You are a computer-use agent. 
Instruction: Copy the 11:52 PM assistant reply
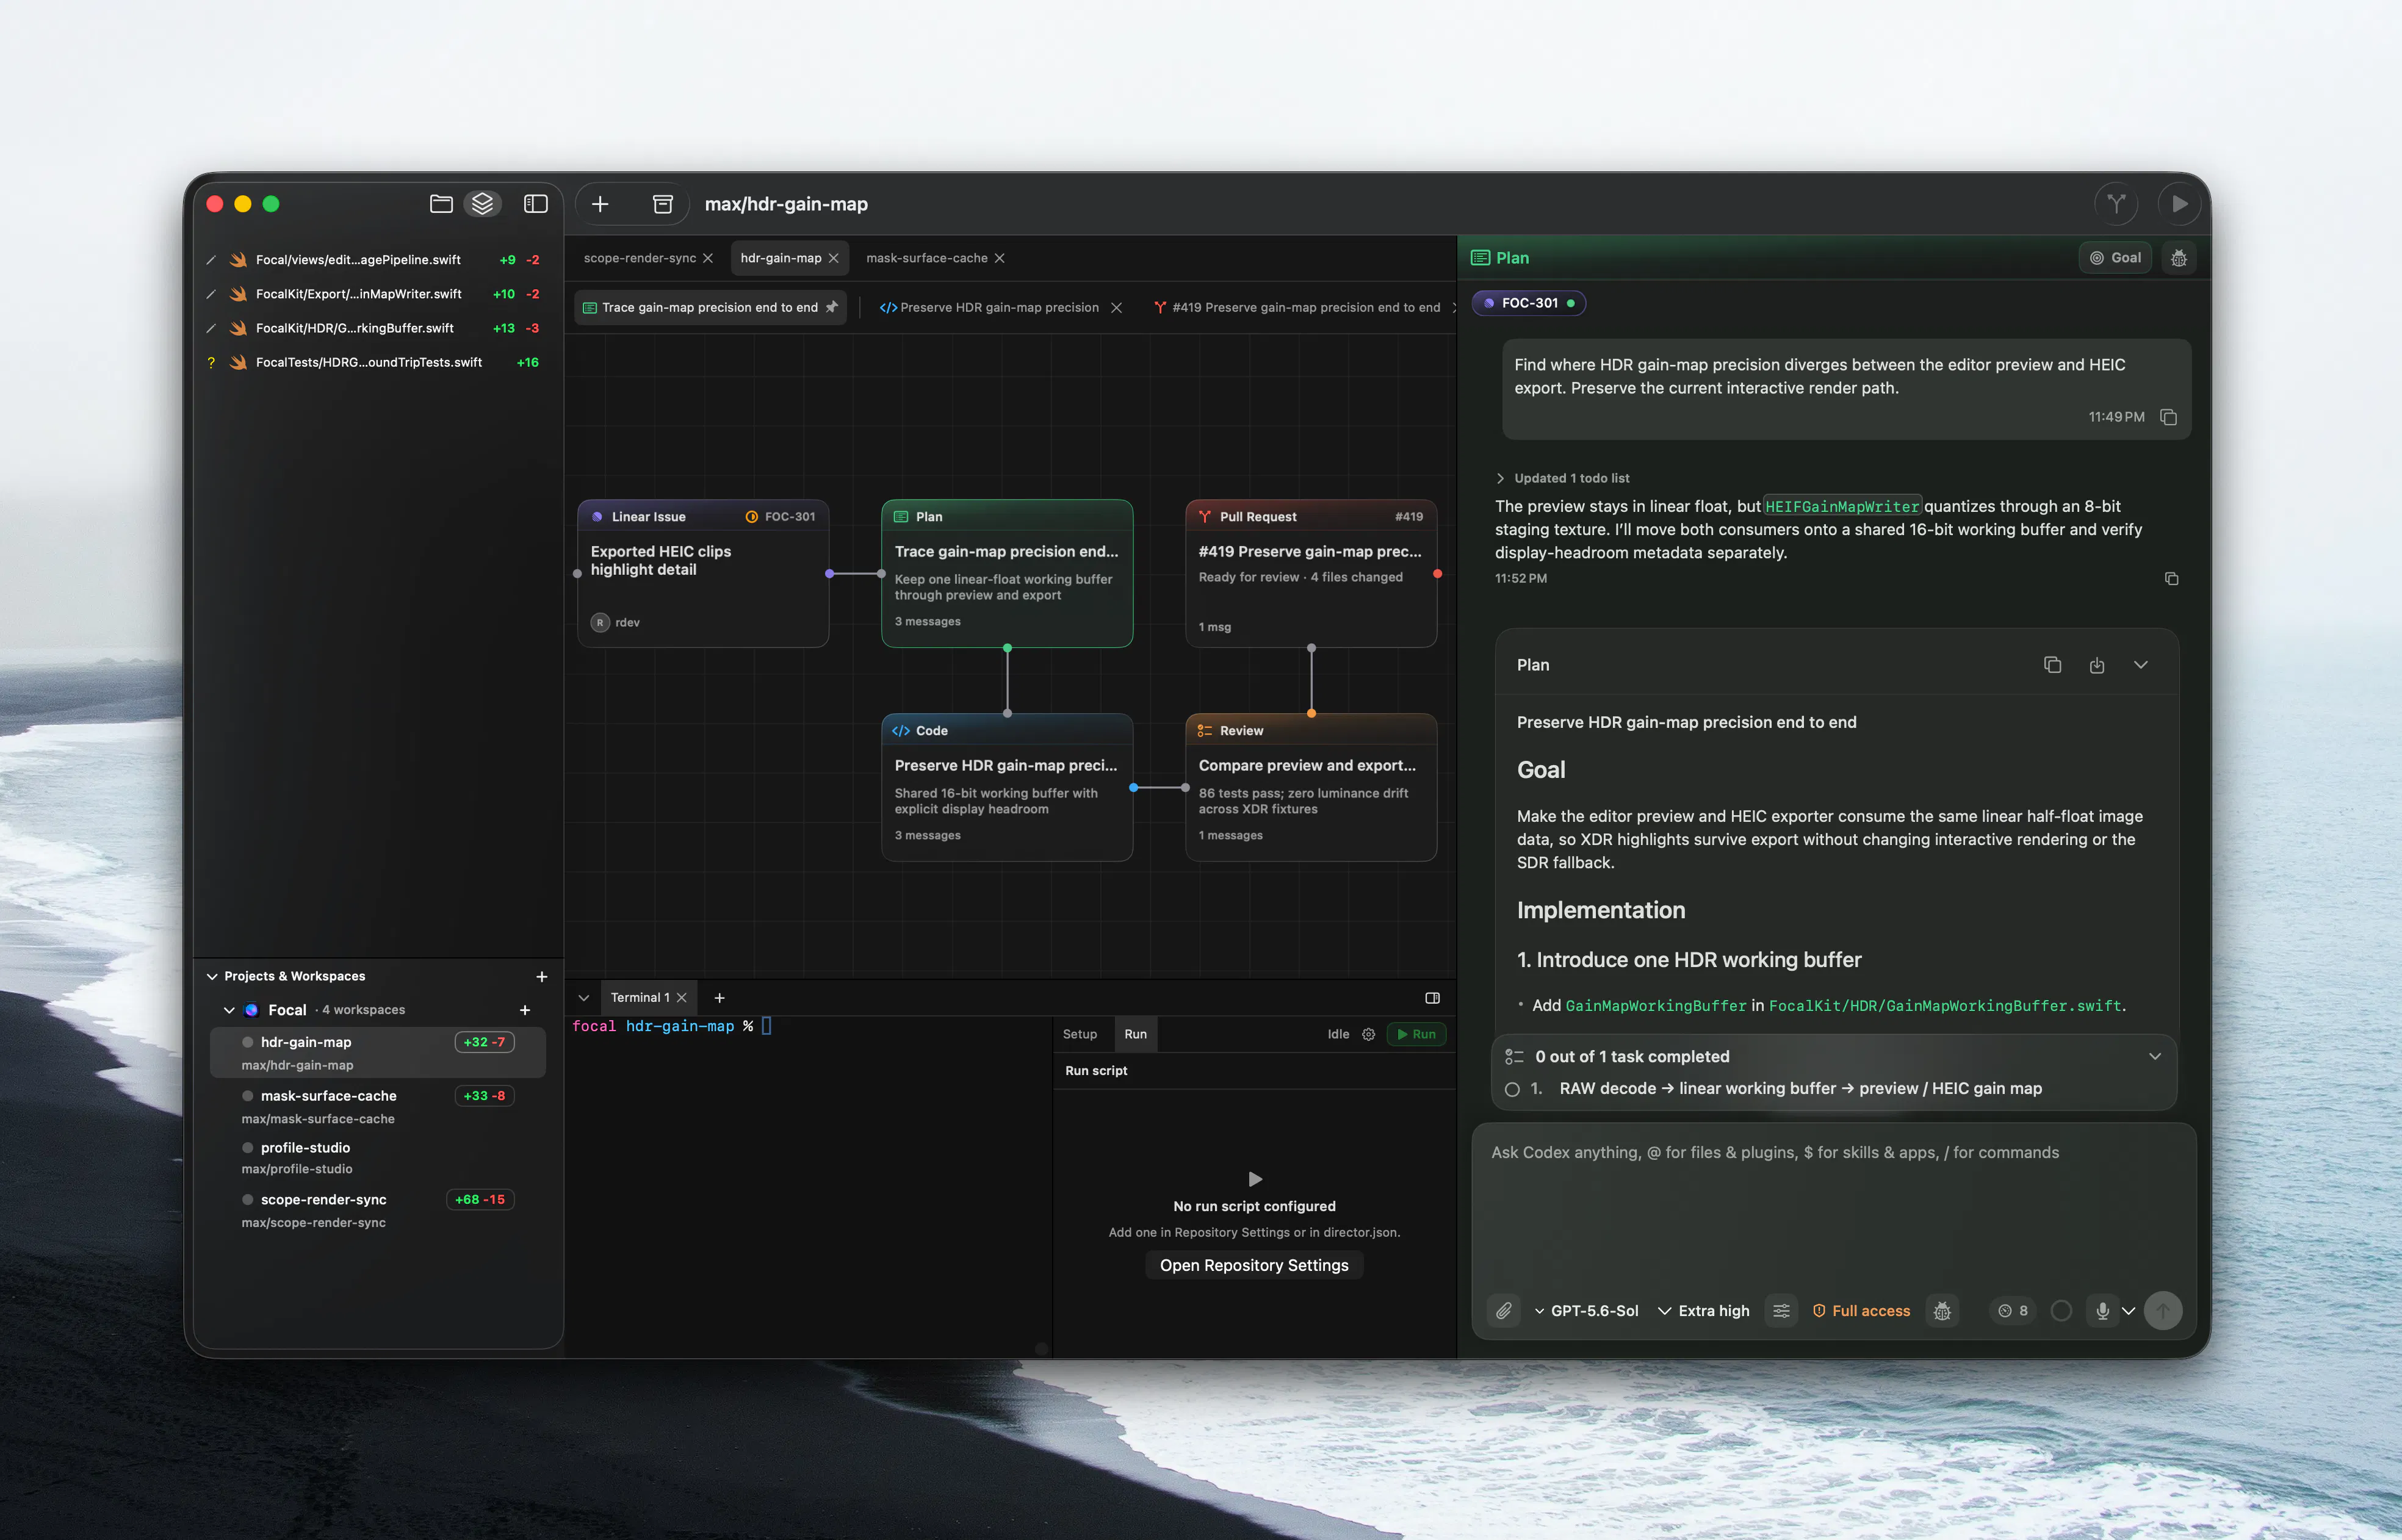click(2171, 579)
